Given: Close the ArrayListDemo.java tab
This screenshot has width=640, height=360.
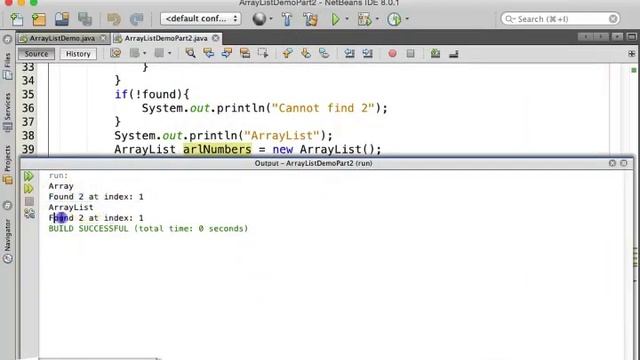Looking at the screenshot, I should click(103, 38).
